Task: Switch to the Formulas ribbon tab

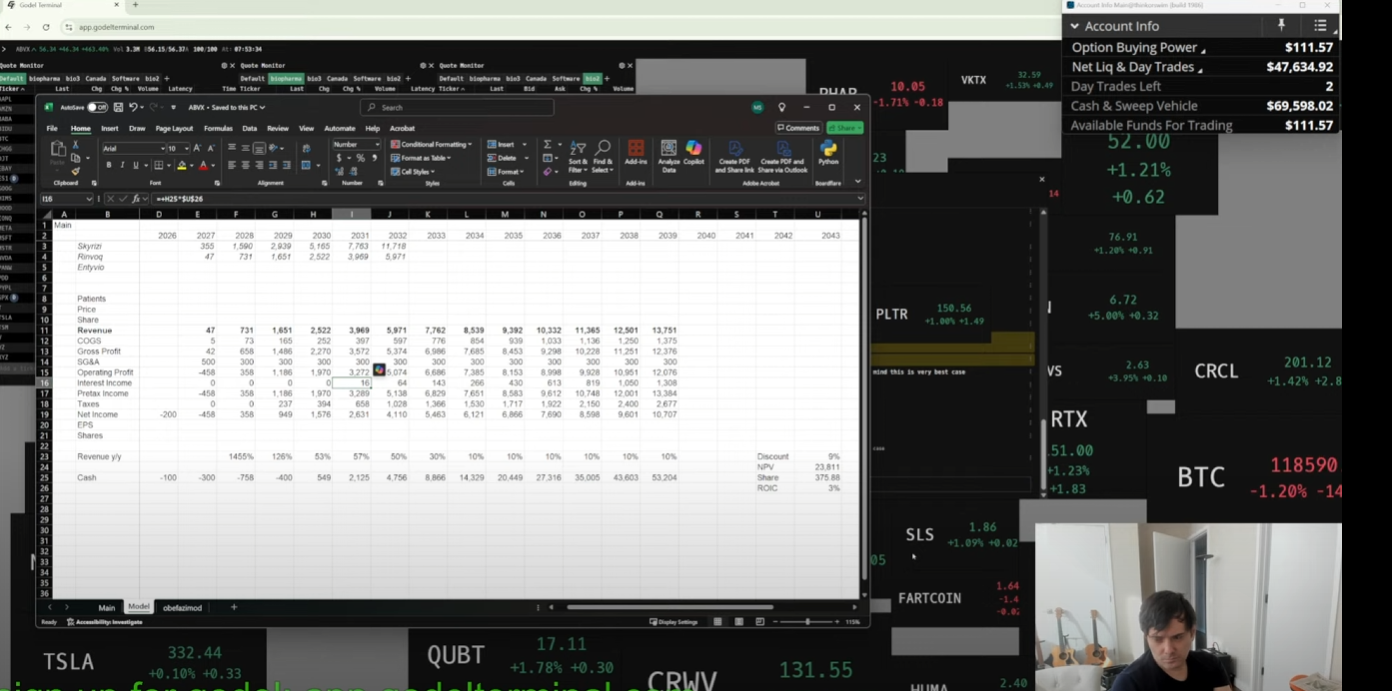Action: pos(218,128)
